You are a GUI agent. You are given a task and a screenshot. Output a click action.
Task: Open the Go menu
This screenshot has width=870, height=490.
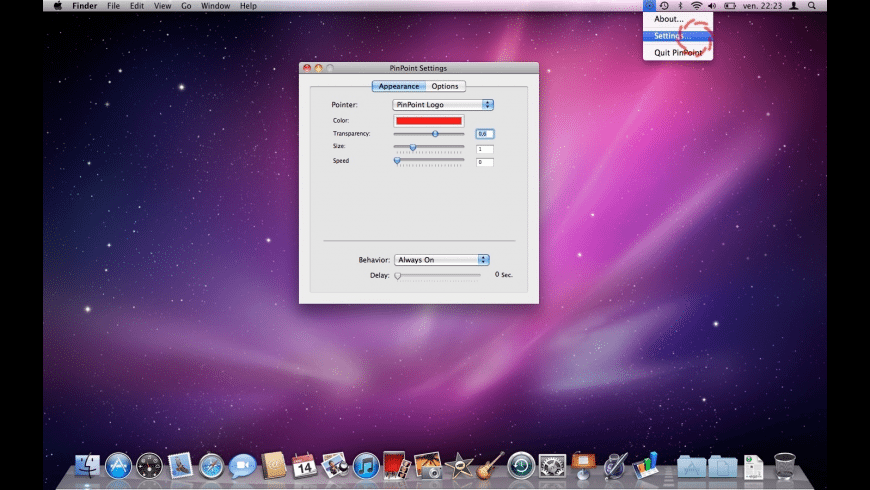[186, 6]
